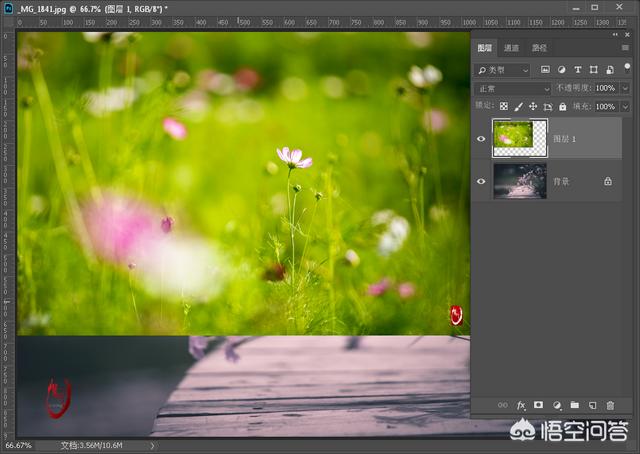640x454 pixels.
Task: Click the link layers icon
Action: coord(503,405)
